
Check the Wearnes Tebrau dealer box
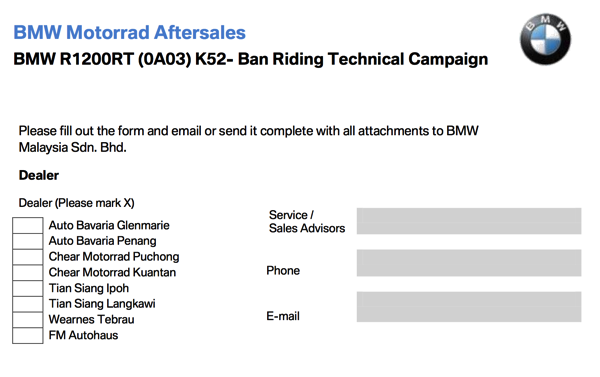click(28, 320)
